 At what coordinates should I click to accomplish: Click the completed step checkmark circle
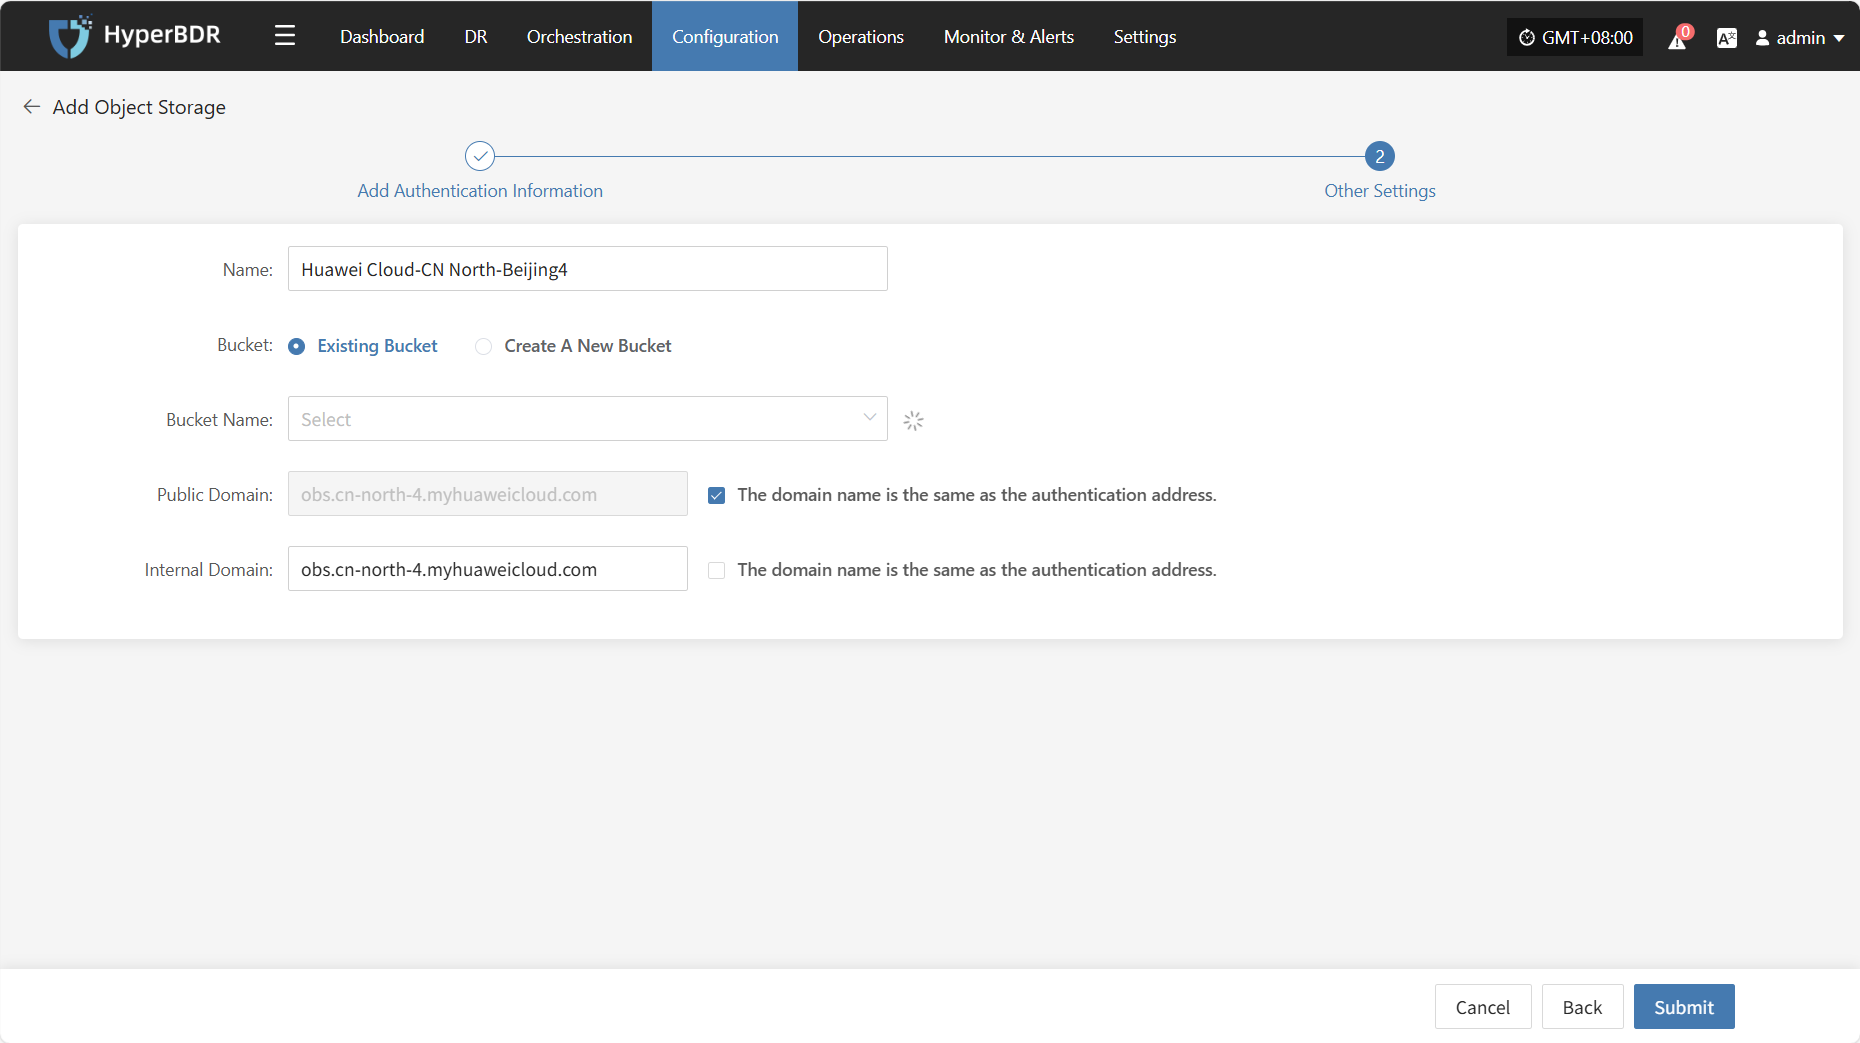480,156
